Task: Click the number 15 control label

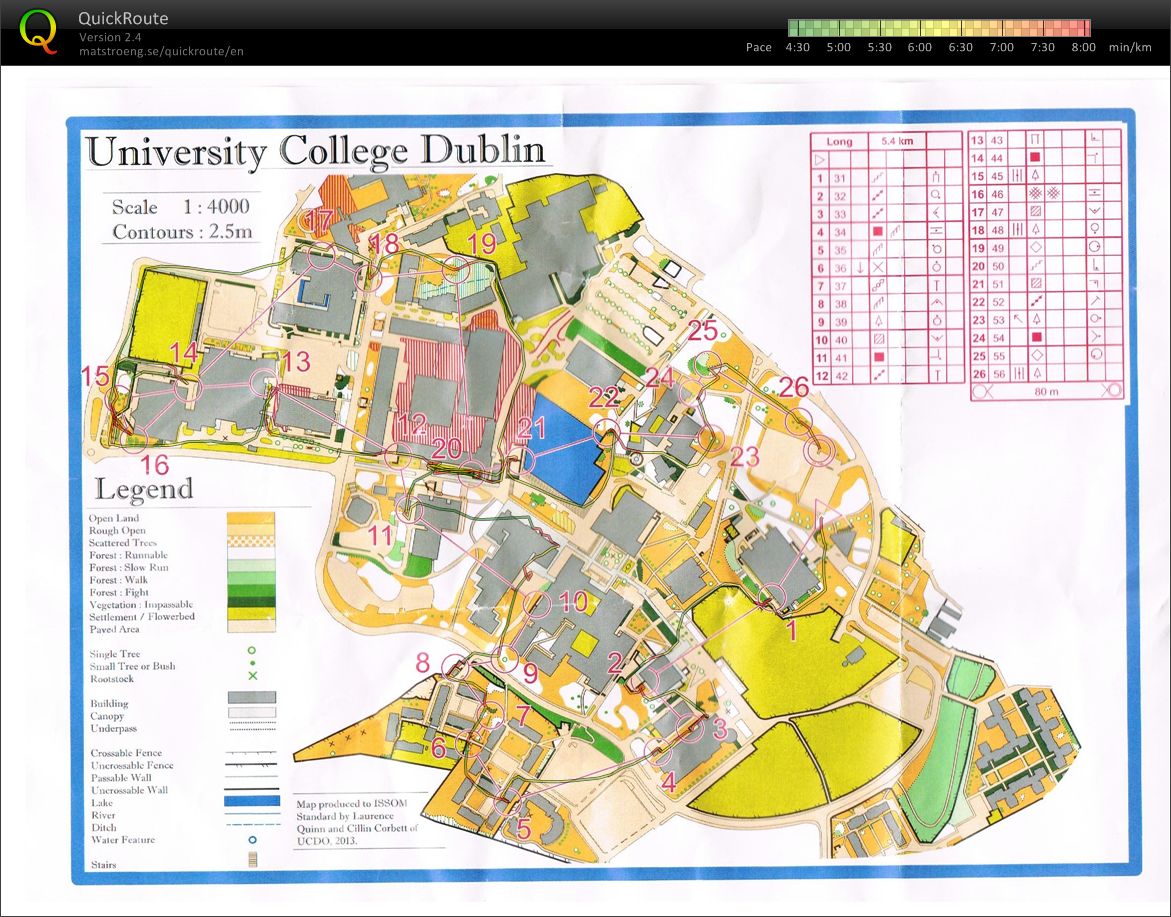Action: (96, 376)
